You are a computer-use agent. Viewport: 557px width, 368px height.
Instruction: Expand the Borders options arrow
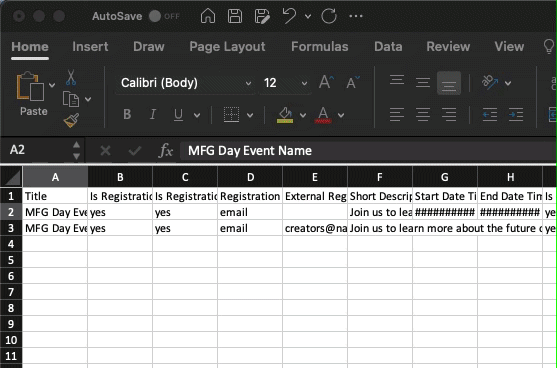coord(250,115)
